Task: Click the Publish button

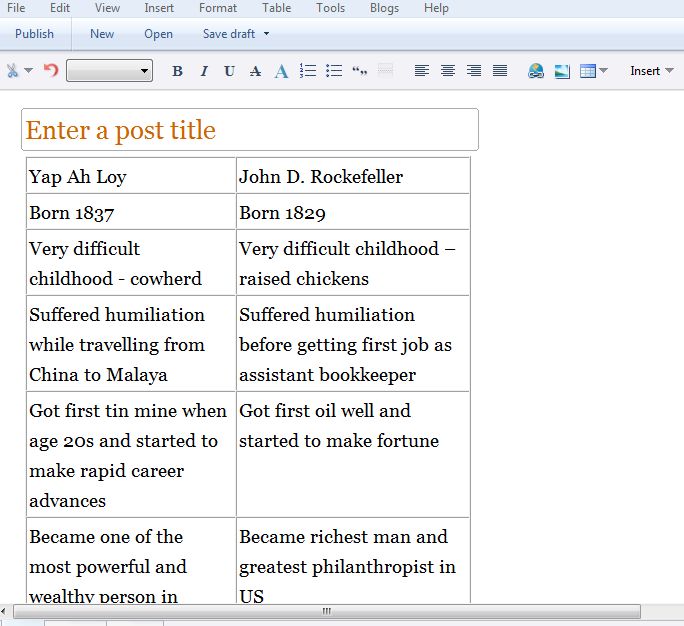Action: point(34,34)
